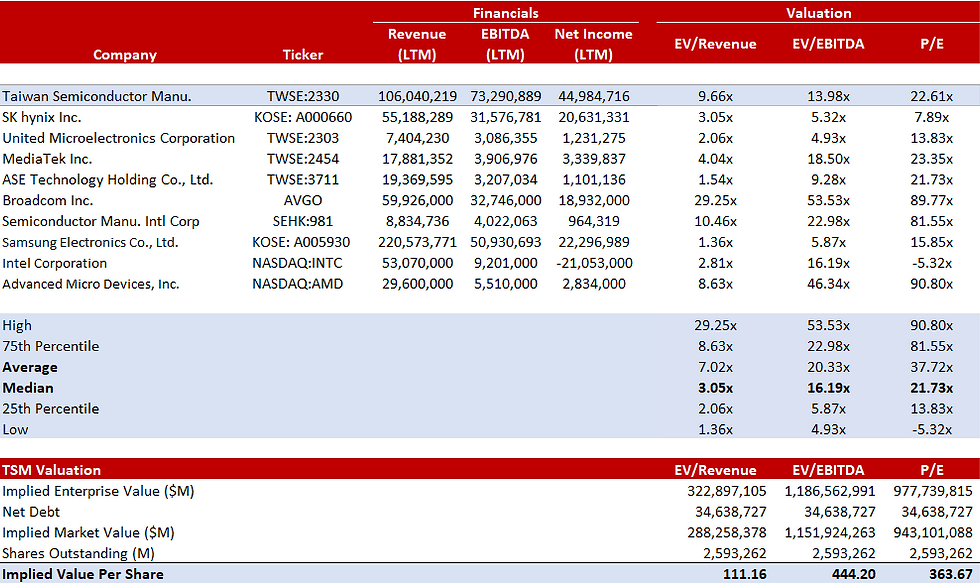The width and height of the screenshot is (980, 583).
Task: Select Samsung Electronics Co., Ltd. cell
Action: 90,242
